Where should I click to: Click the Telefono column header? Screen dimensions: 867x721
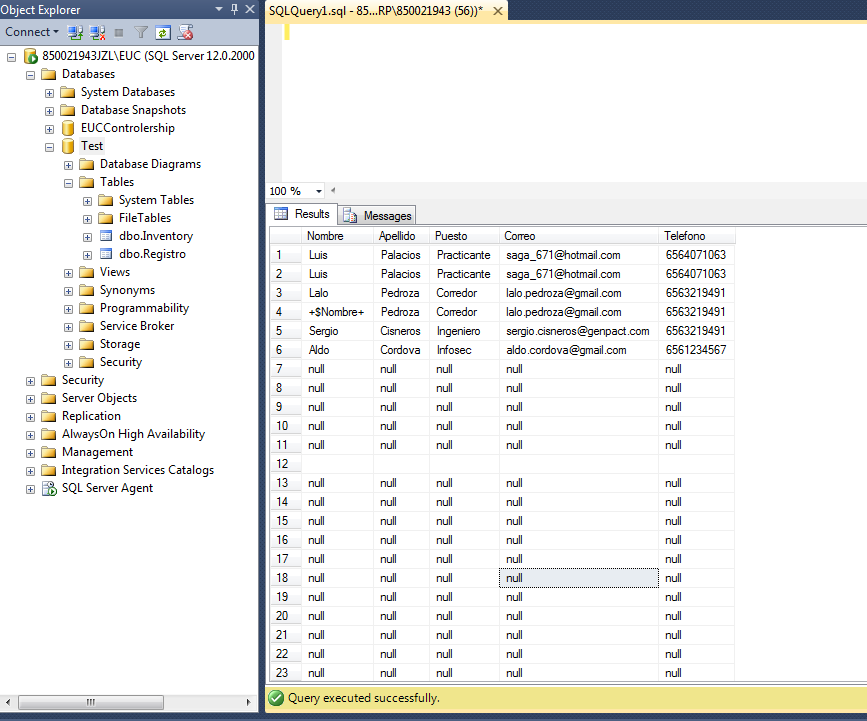pos(697,236)
